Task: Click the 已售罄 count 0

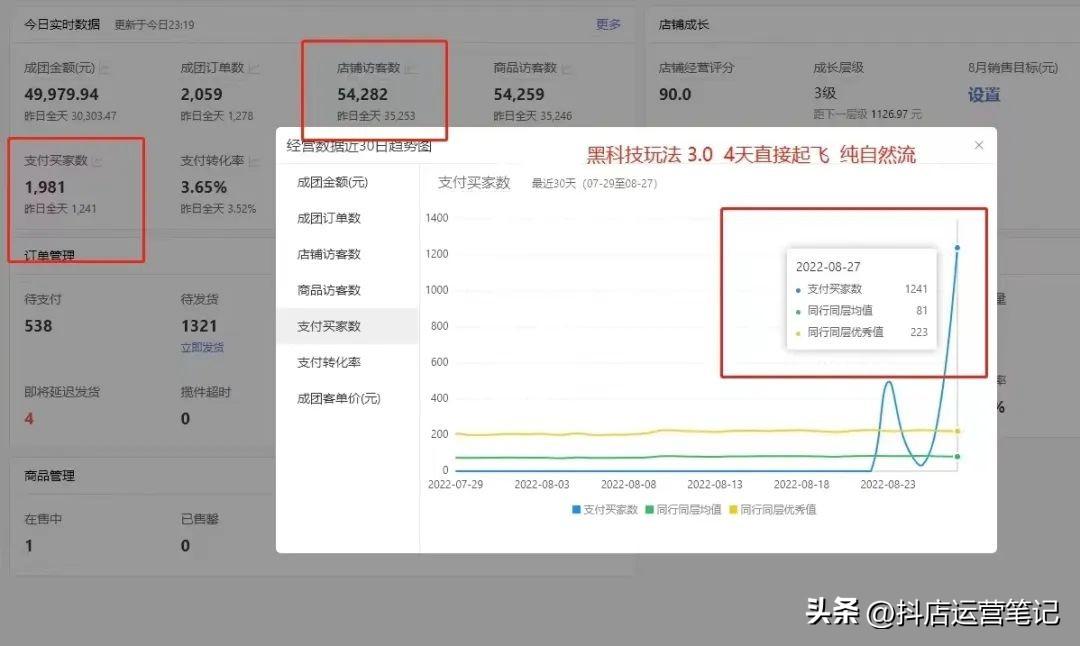Action: pyautogui.click(x=185, y=545)
